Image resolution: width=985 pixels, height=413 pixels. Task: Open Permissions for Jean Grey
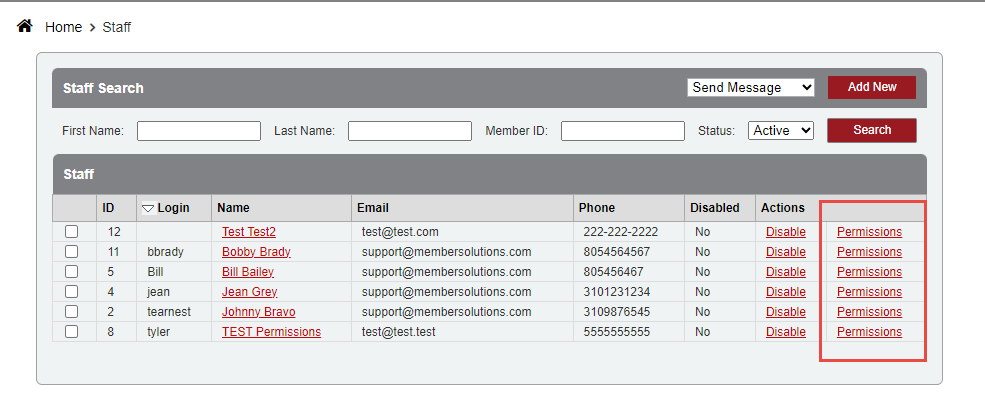[869, 291]
